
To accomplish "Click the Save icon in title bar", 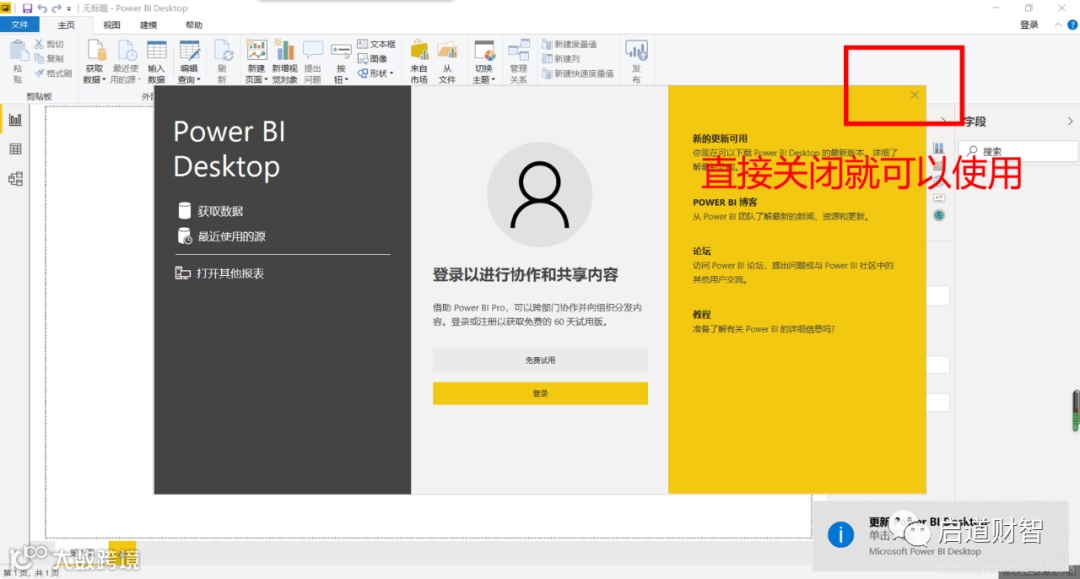I will tap(27, 8).
